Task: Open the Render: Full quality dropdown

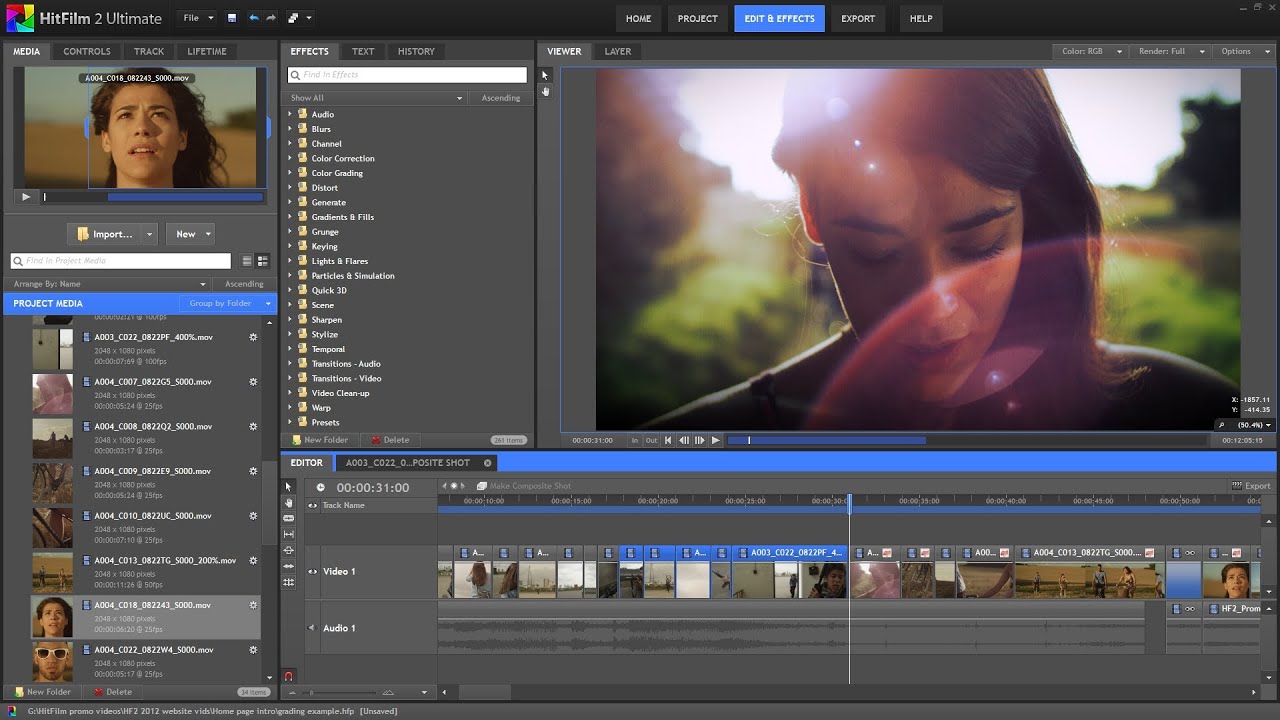Action: click(x=1170, y=51)
